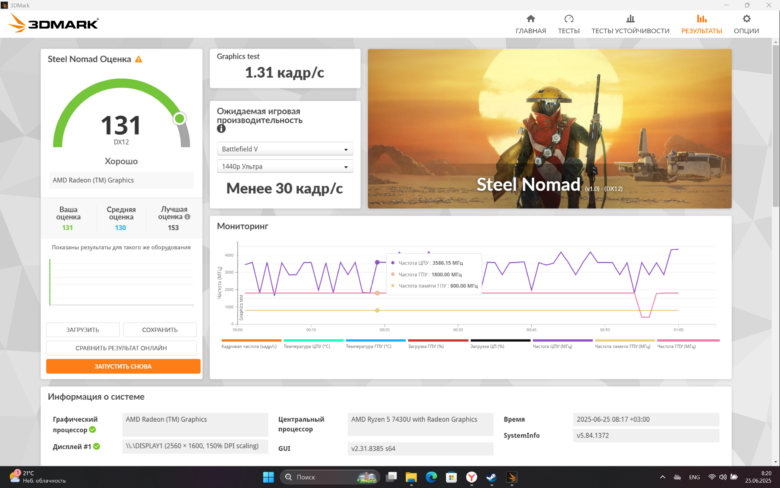
Task: Click the 3DMark taskbar icon
Action: click(x=511, y=477)
